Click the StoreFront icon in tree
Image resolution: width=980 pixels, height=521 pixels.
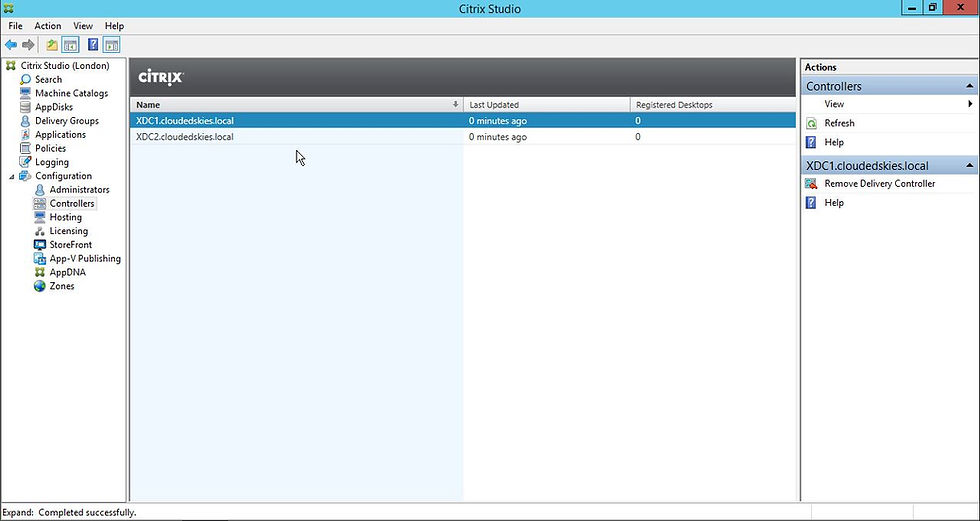(39, 245)
